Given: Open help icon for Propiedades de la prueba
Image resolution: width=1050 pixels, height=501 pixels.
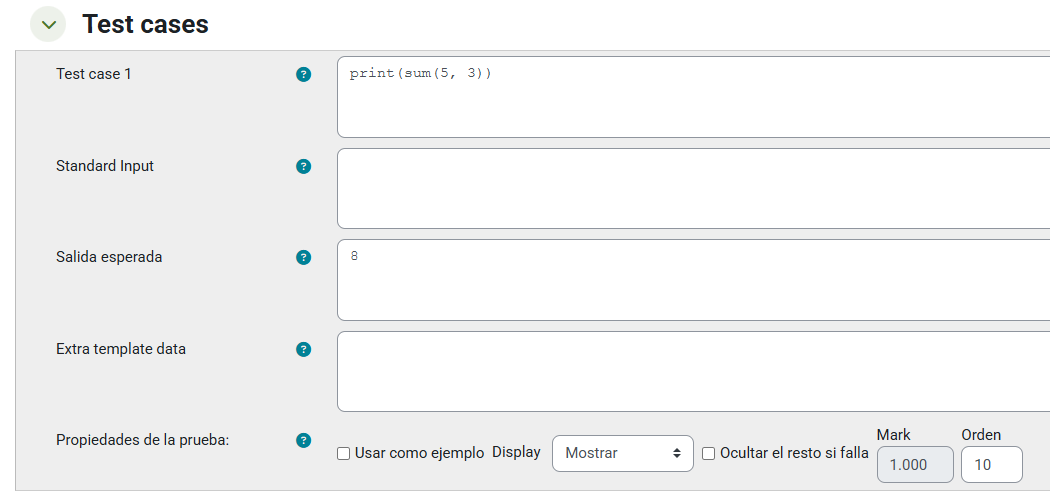Looking at the screenshot, I should pyautogui.click(x=304, y=440).
